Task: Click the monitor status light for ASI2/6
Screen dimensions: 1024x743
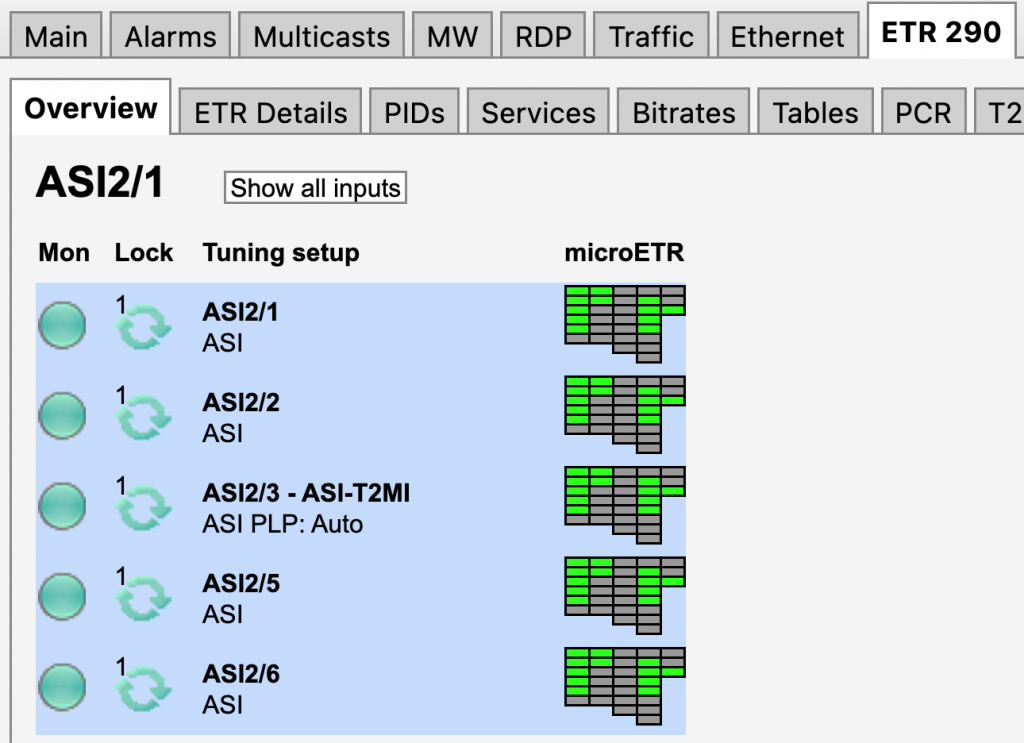Action: [62, 689]
